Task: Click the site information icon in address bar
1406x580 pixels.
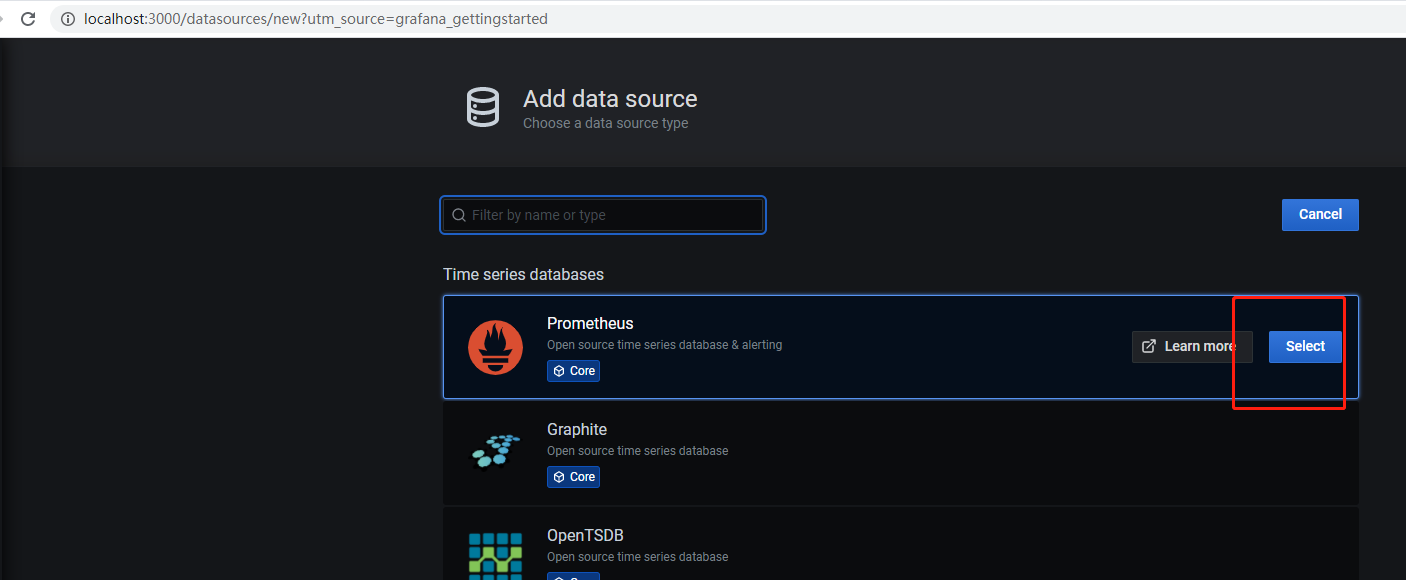Action: click(68, 19)
